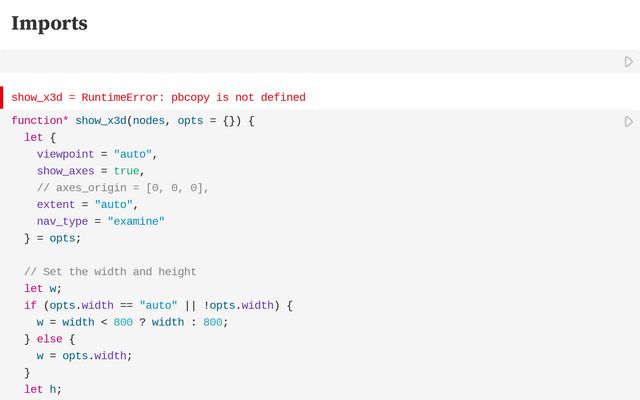Click the first 800 number in ternary
This screenshot has width=640, height=400.
(x=123, y=322)
